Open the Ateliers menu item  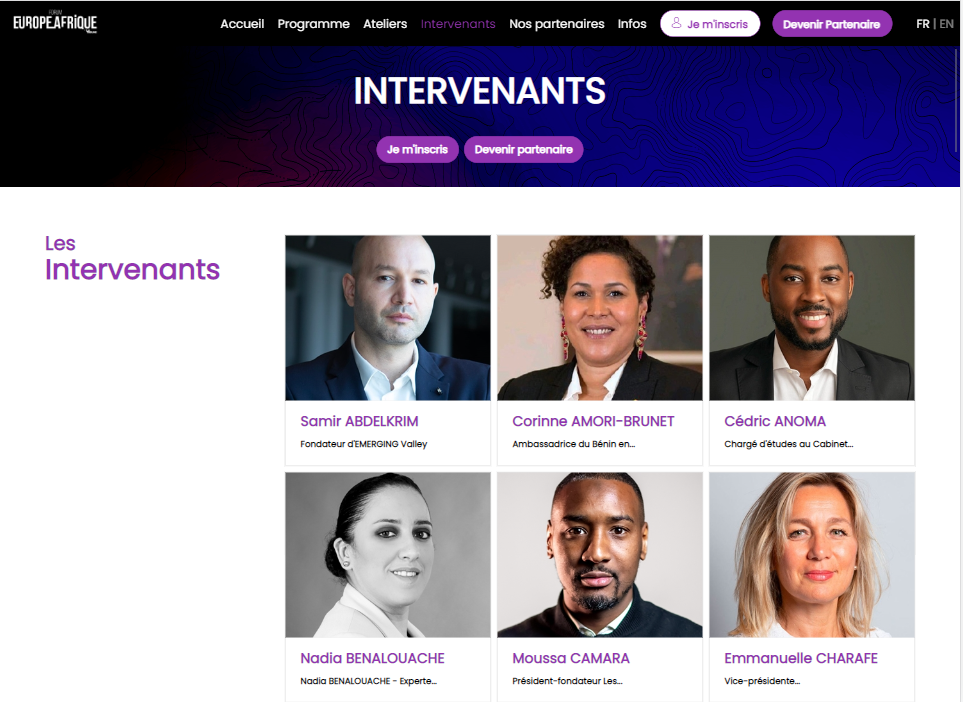pyautogui.click(x=384, y=24)
